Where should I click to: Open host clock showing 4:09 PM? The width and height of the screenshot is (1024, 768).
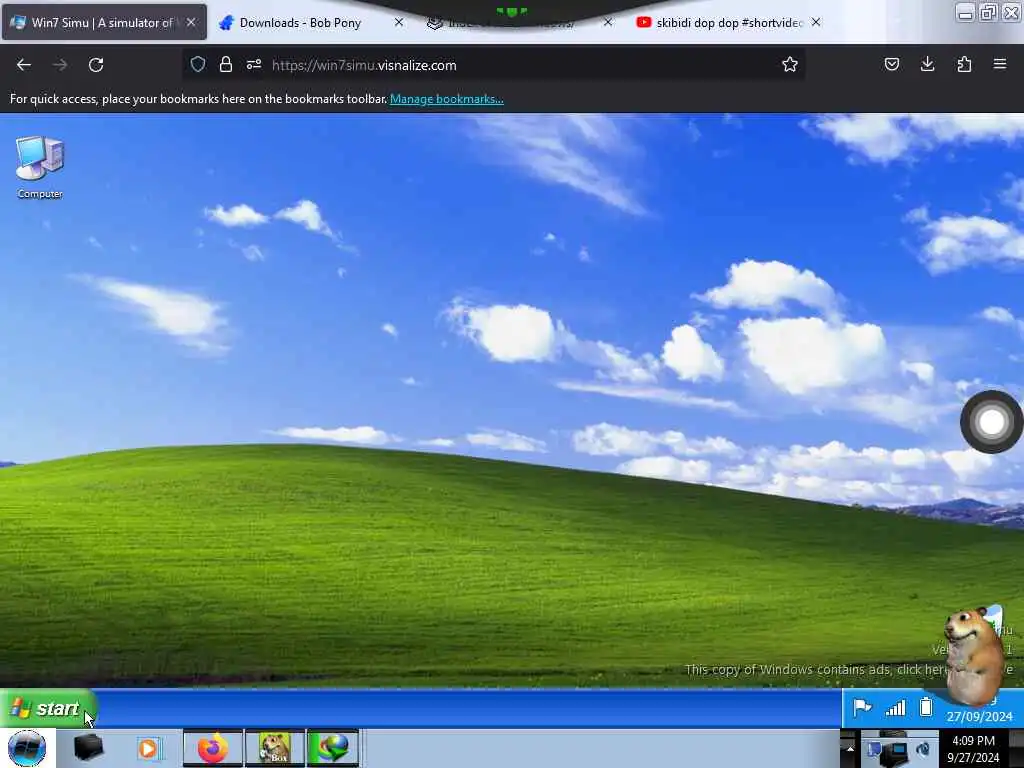tap(973, 749)
